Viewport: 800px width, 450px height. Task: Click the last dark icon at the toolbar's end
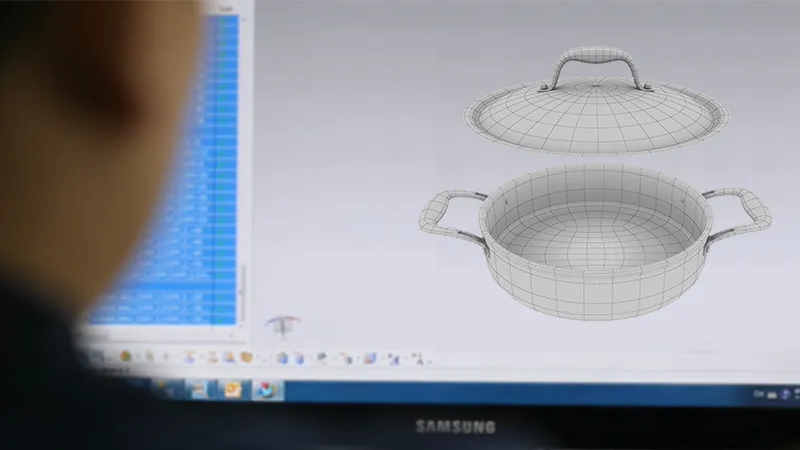click(x=418, y=359)
